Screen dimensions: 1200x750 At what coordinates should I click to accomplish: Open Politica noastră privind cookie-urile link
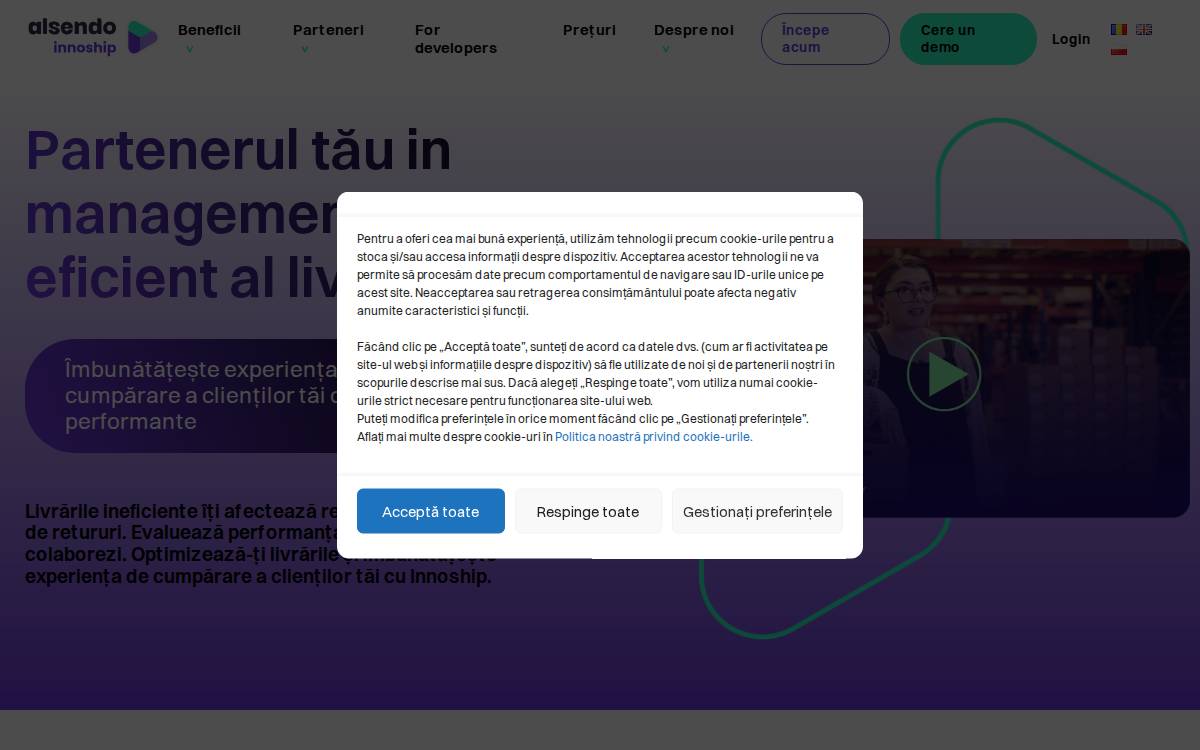point(653,437)
